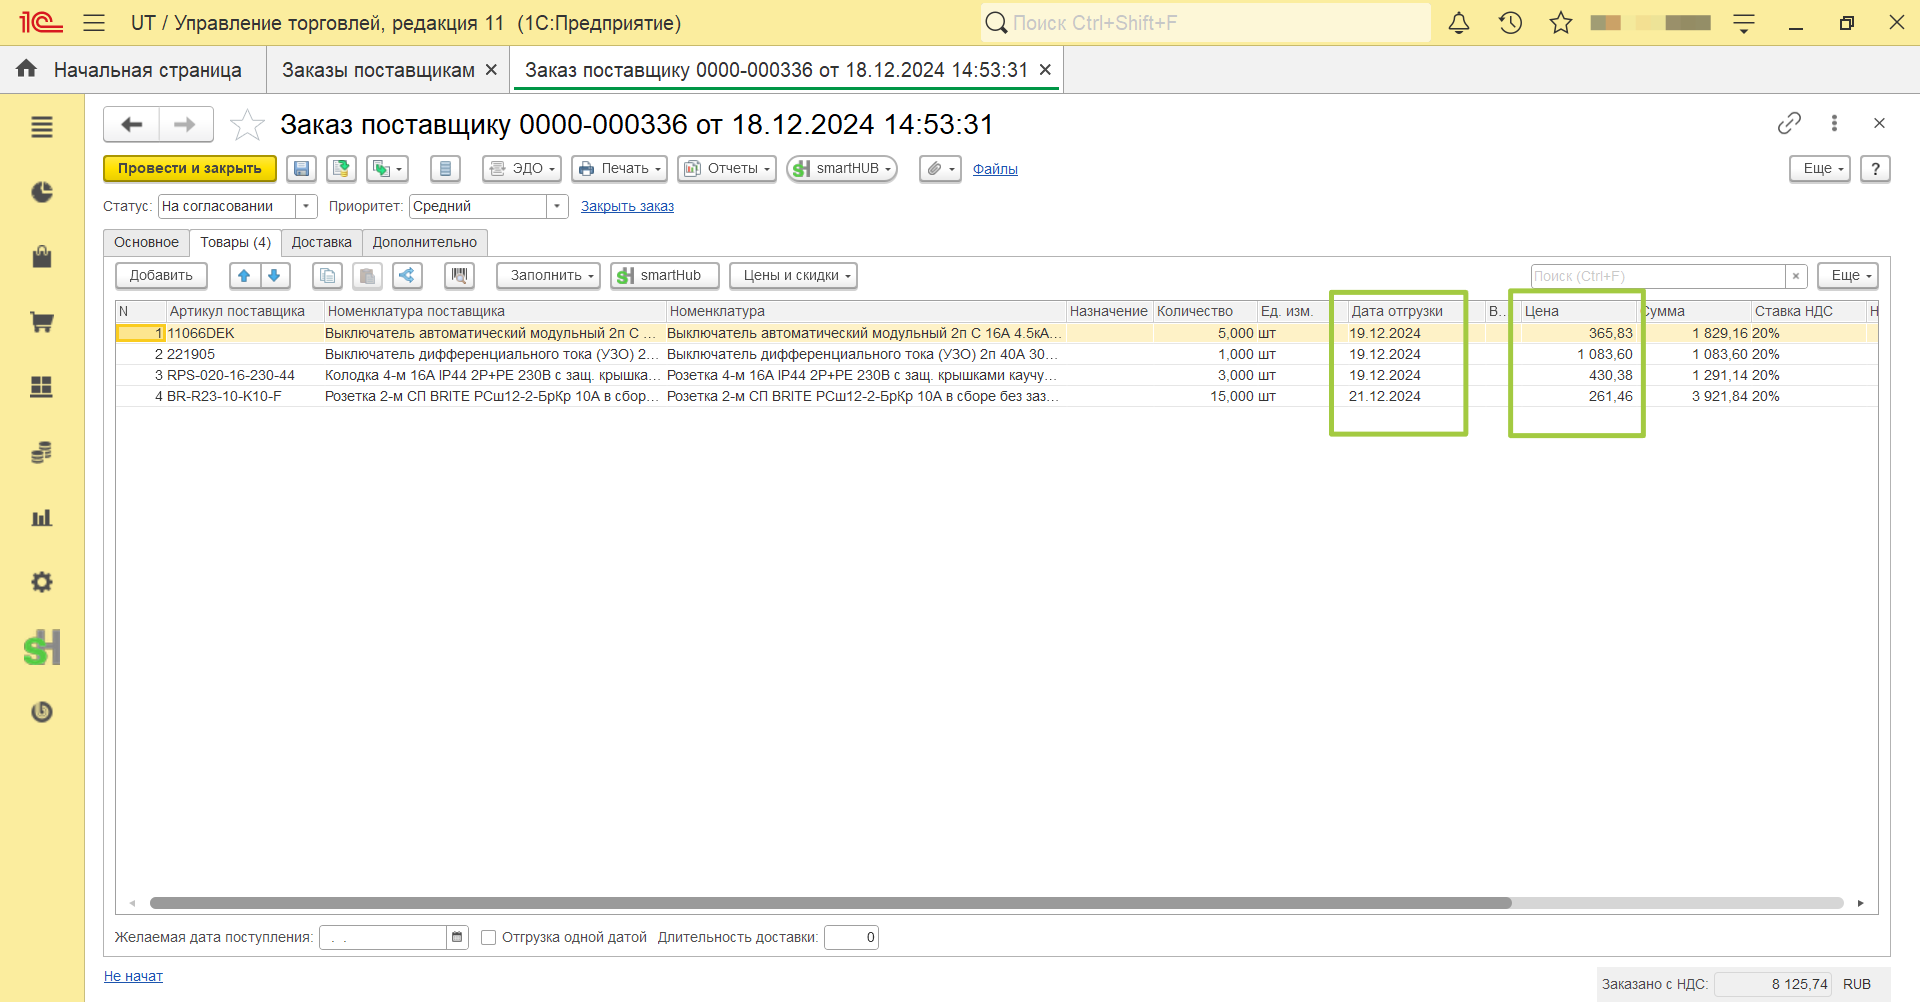The height and width of the screenshot is (1002, 1920).
Task: Expand the Статус dropdown
Action: [306, 207]
